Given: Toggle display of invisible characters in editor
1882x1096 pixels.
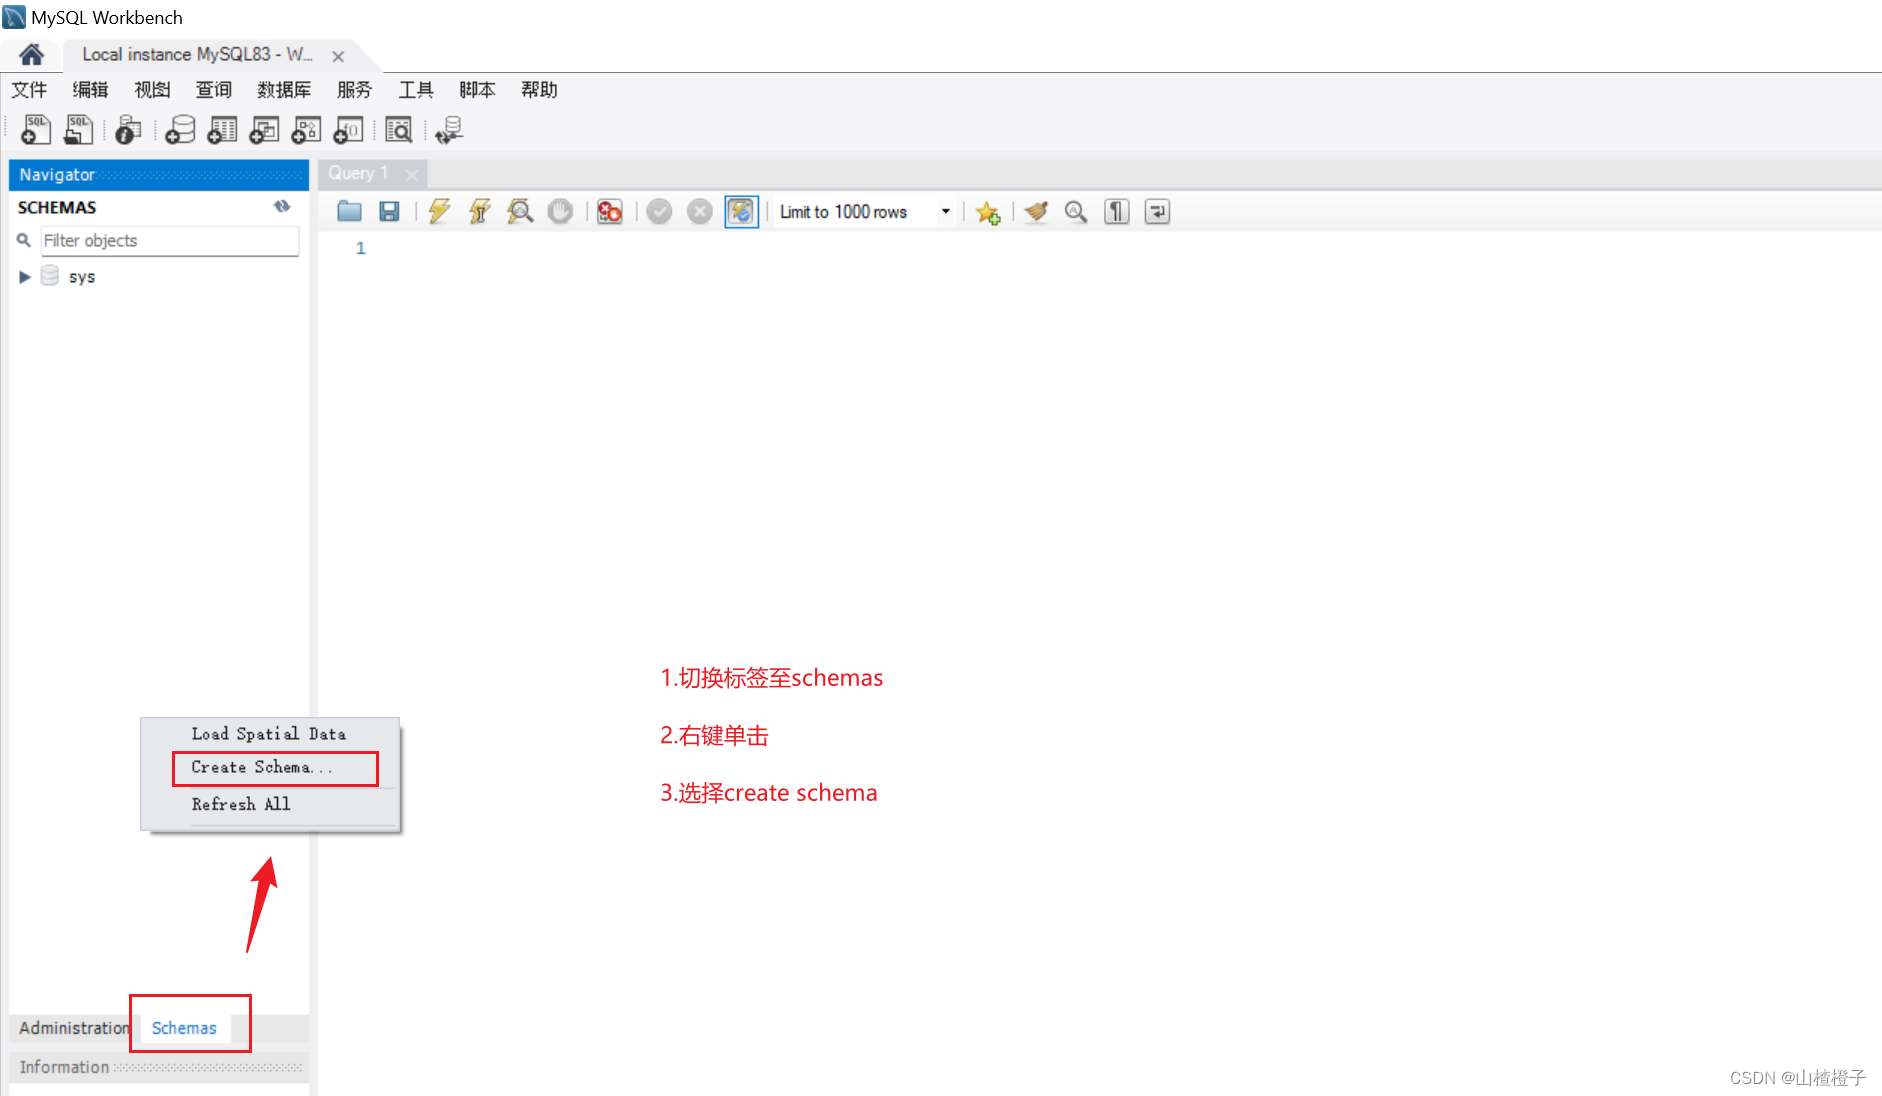Looking at the screenshot, I should pyautogui.click(x=1116, y=211).
